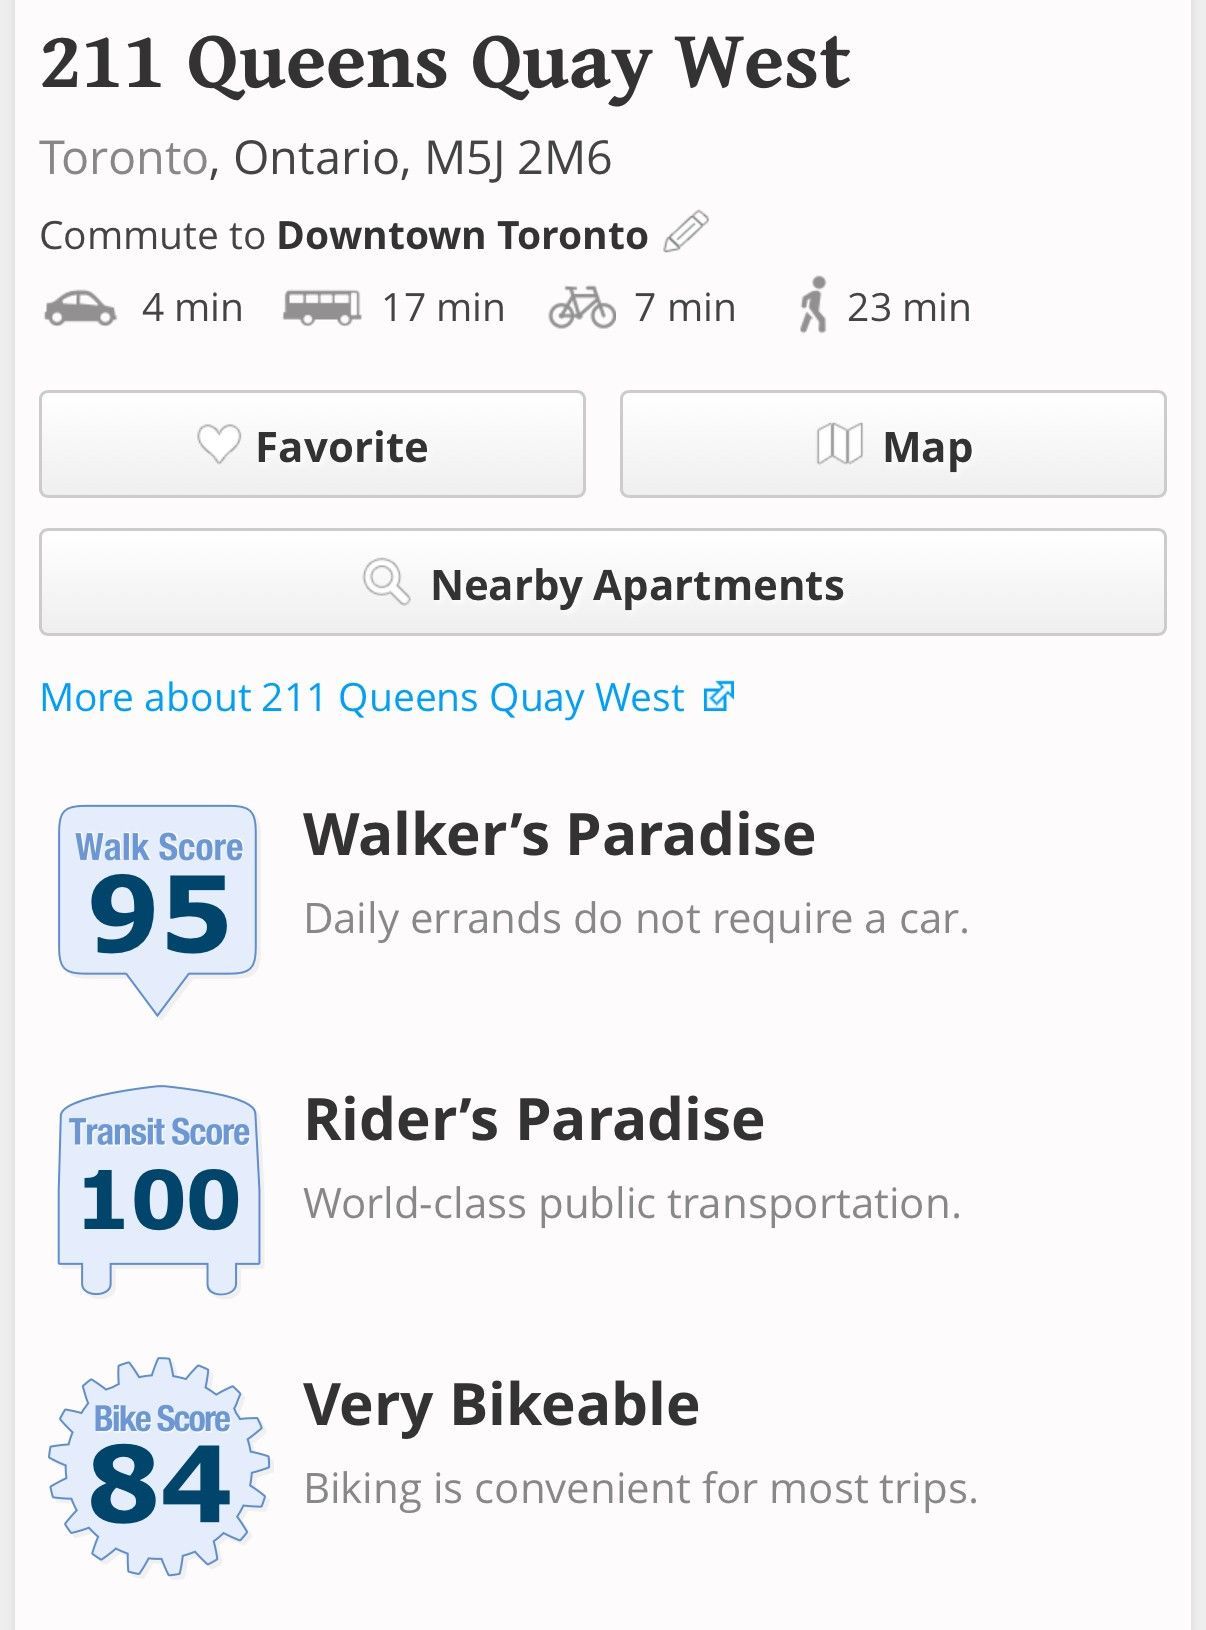Click the Bike Score 84 gear badge
1206x1630 pixels.
[x=159, y=1467]
